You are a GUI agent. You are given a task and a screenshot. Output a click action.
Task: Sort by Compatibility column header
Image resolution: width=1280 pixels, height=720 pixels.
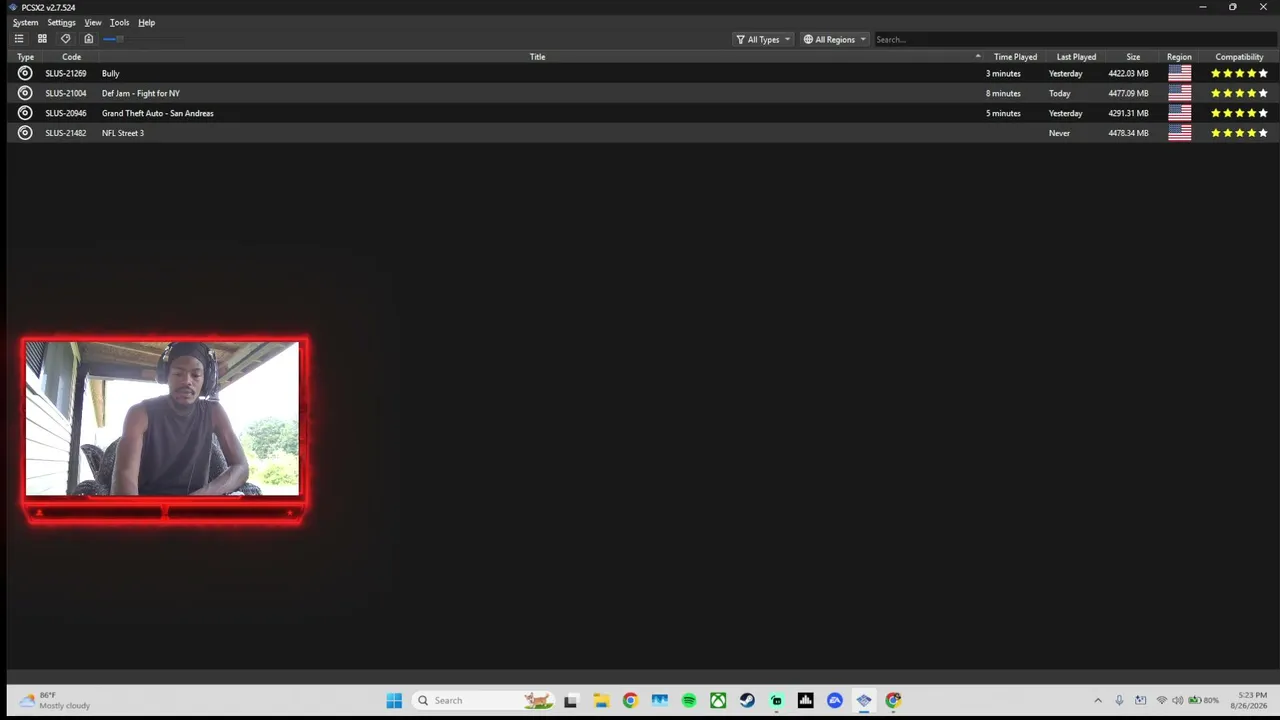pos(1239,57)
